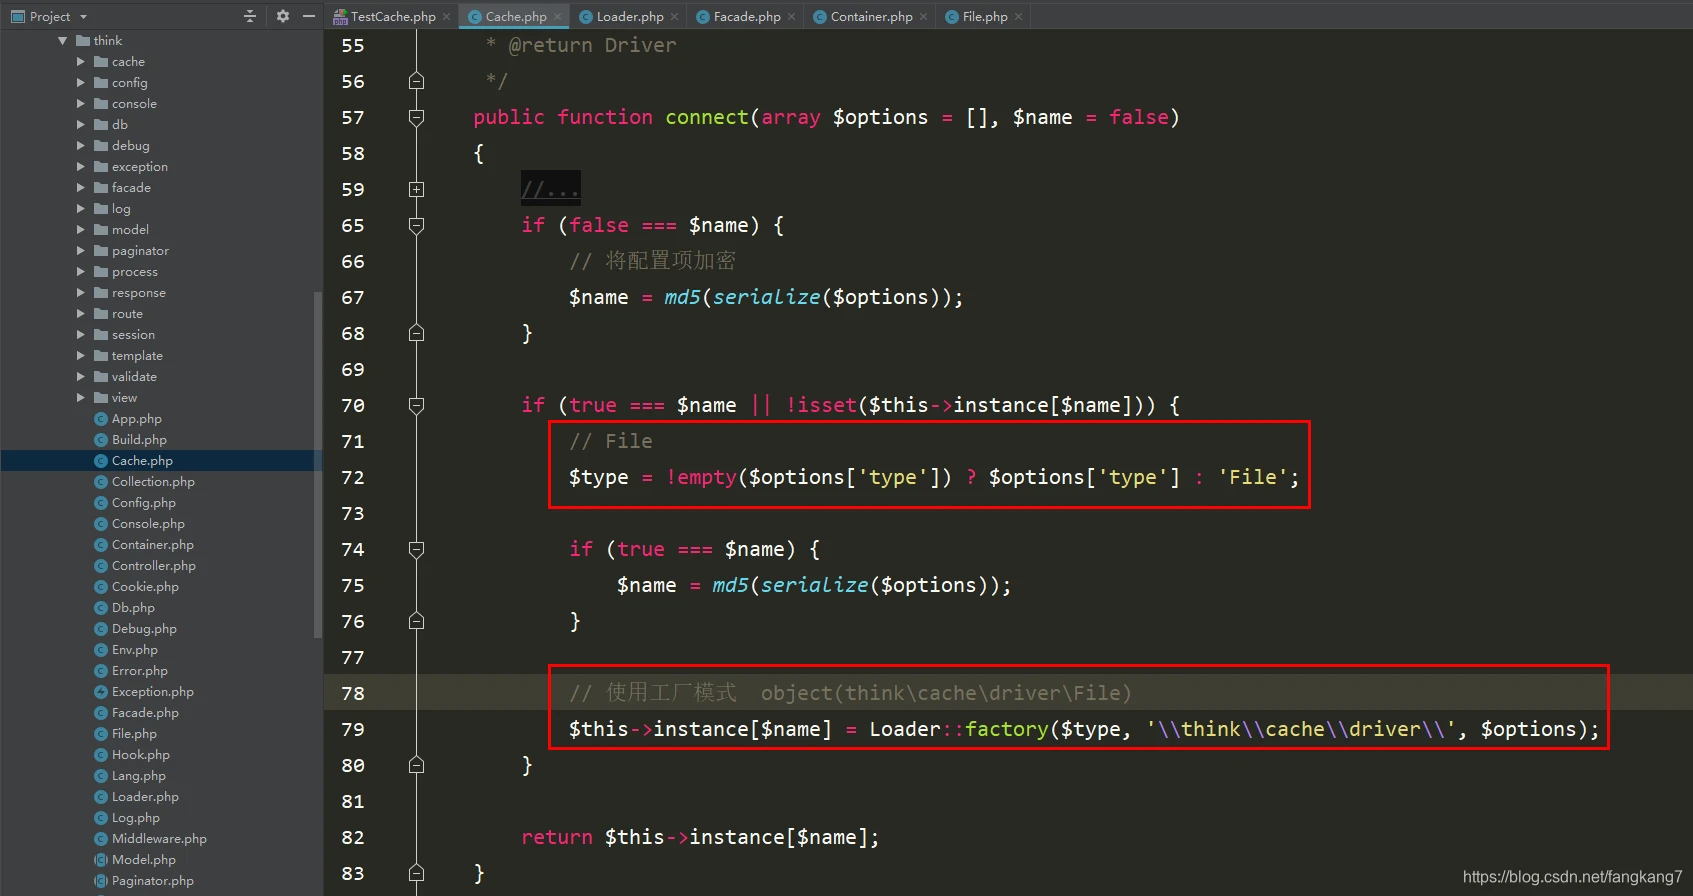Click the Collapse All icon in Project panel
The height and width of the screenshot is (896, 1693).
[x=250, y=16]
